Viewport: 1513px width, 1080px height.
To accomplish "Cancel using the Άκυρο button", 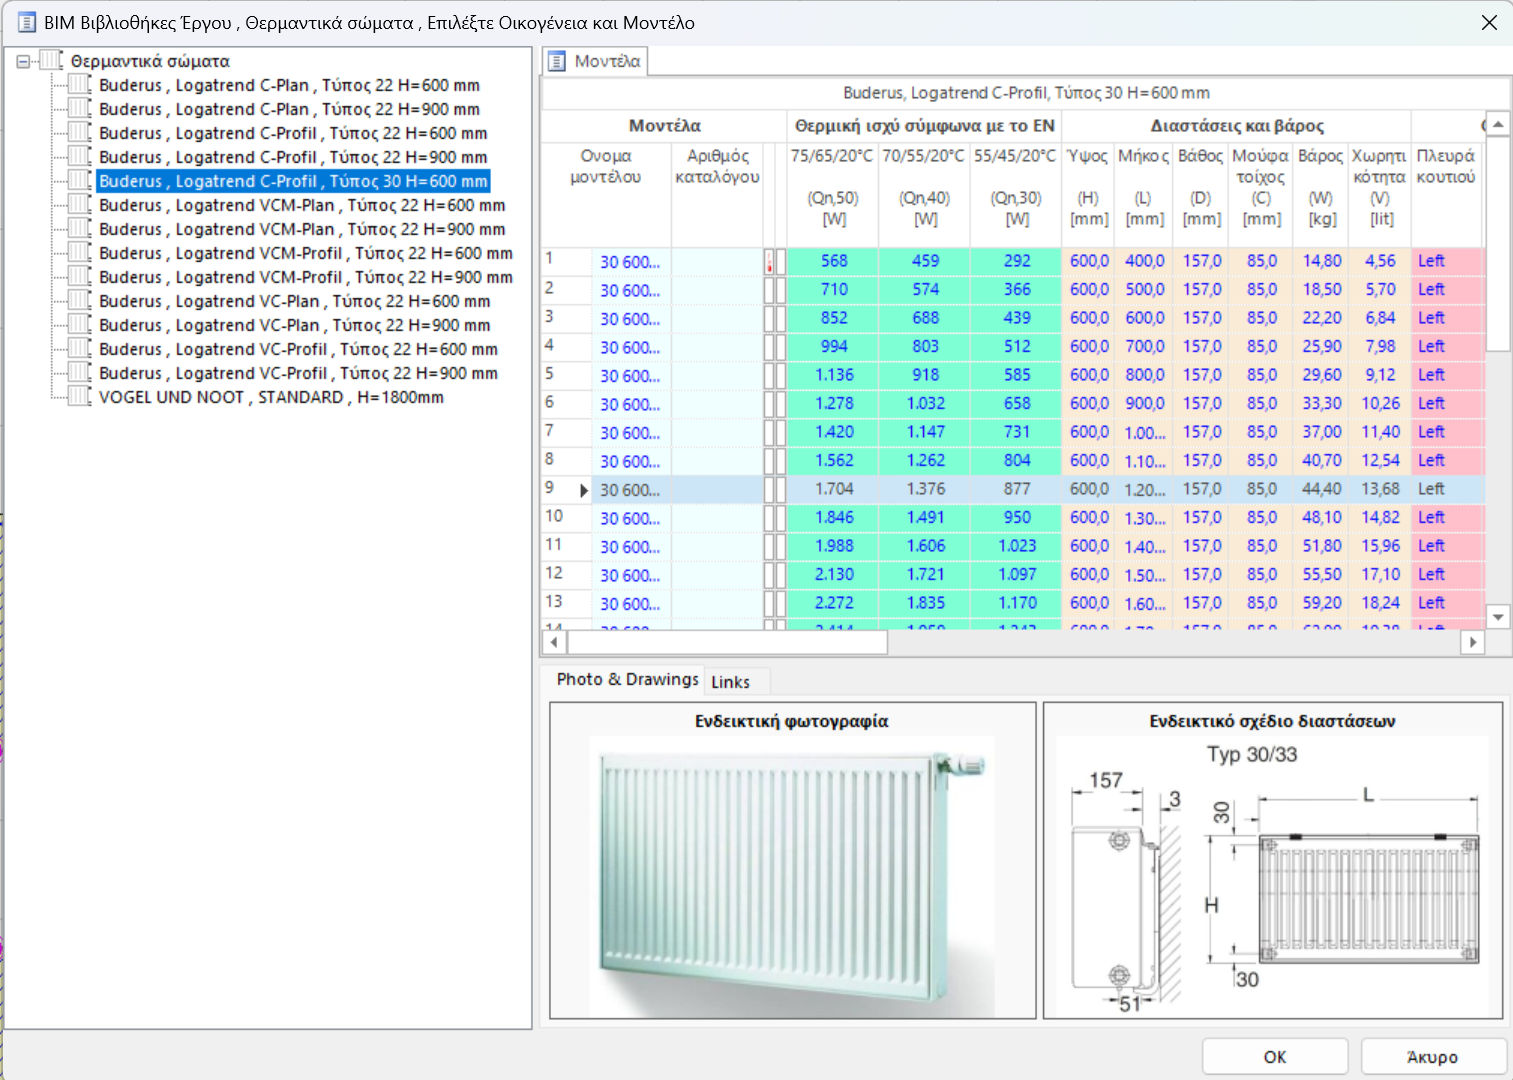I will 1433,1057.
